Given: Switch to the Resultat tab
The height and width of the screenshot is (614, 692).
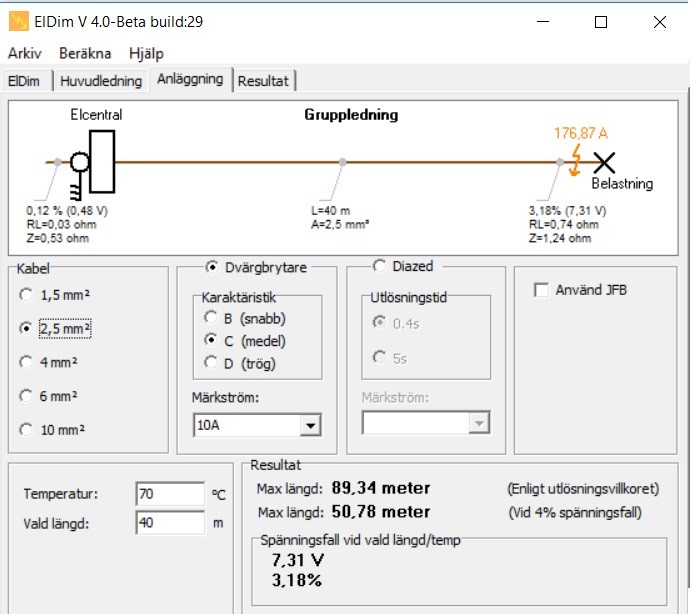Looking at the screenshot, I should click(264, 81).
